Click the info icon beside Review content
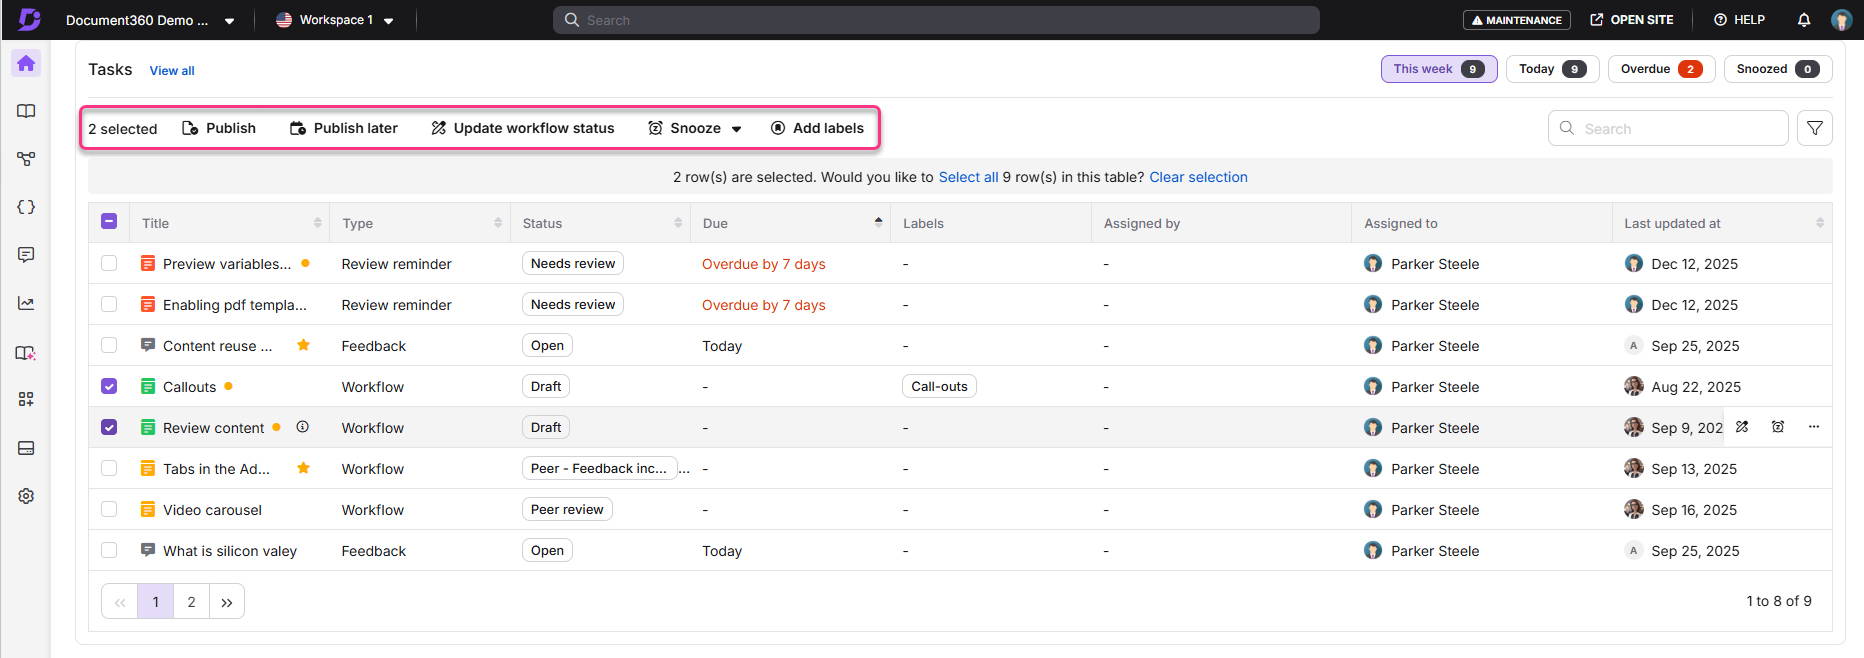 [302, 427]
